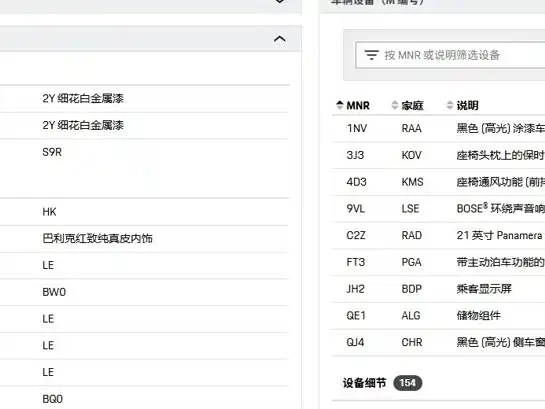This screenshot has width=545, height=409.
Task: Select the 3J3 KOV row
Action: point(438,155)
